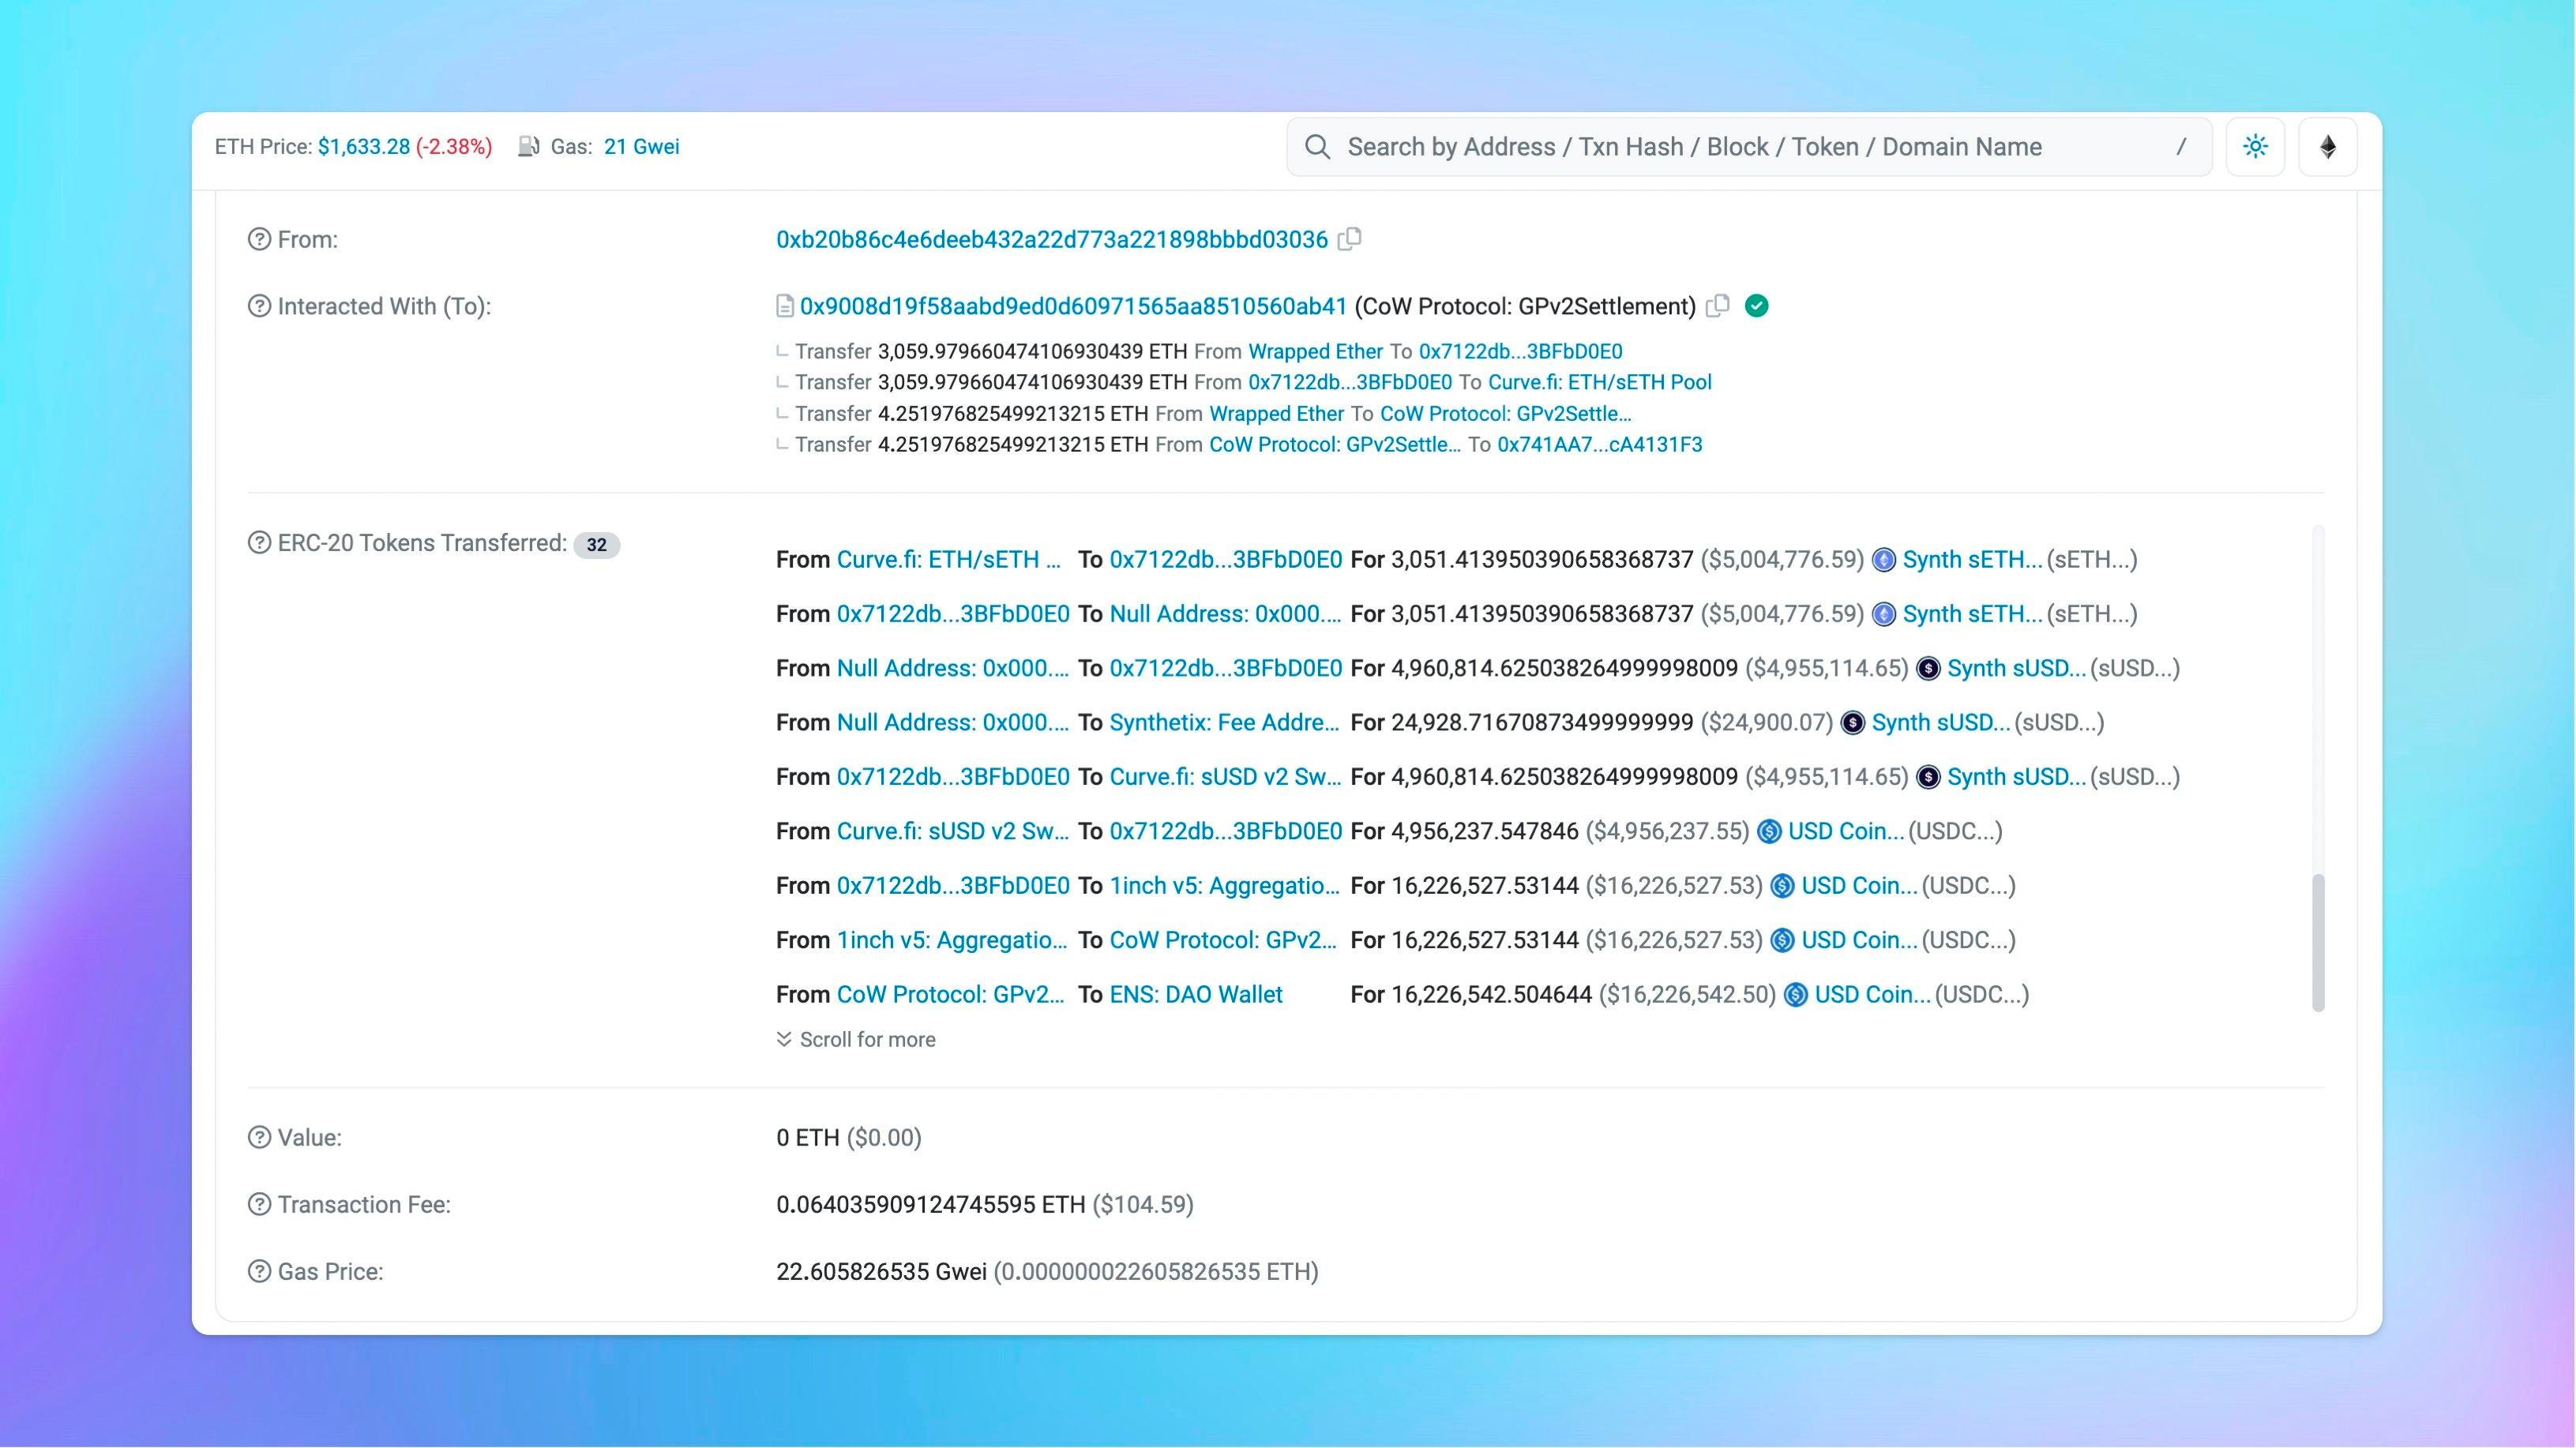The width and height of the screenshot is (2576, 1448).
Task: Expand token list via Scroll for more
Action: [x=856, y=1039]
